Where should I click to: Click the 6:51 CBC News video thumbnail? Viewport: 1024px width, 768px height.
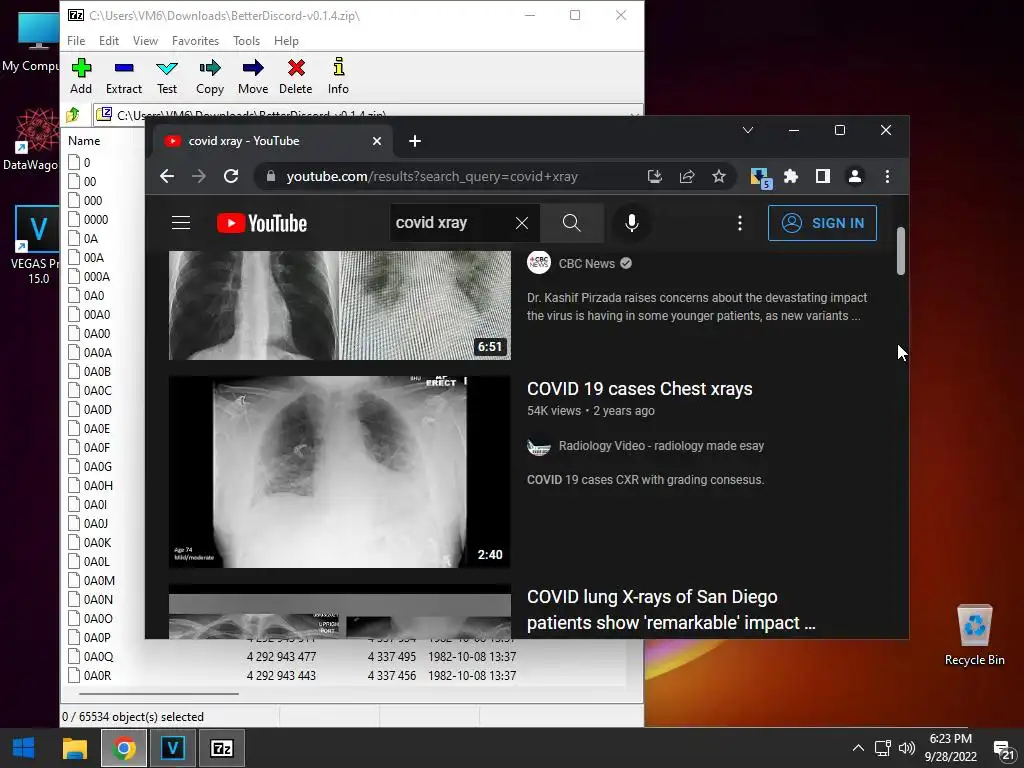(340, 305)
